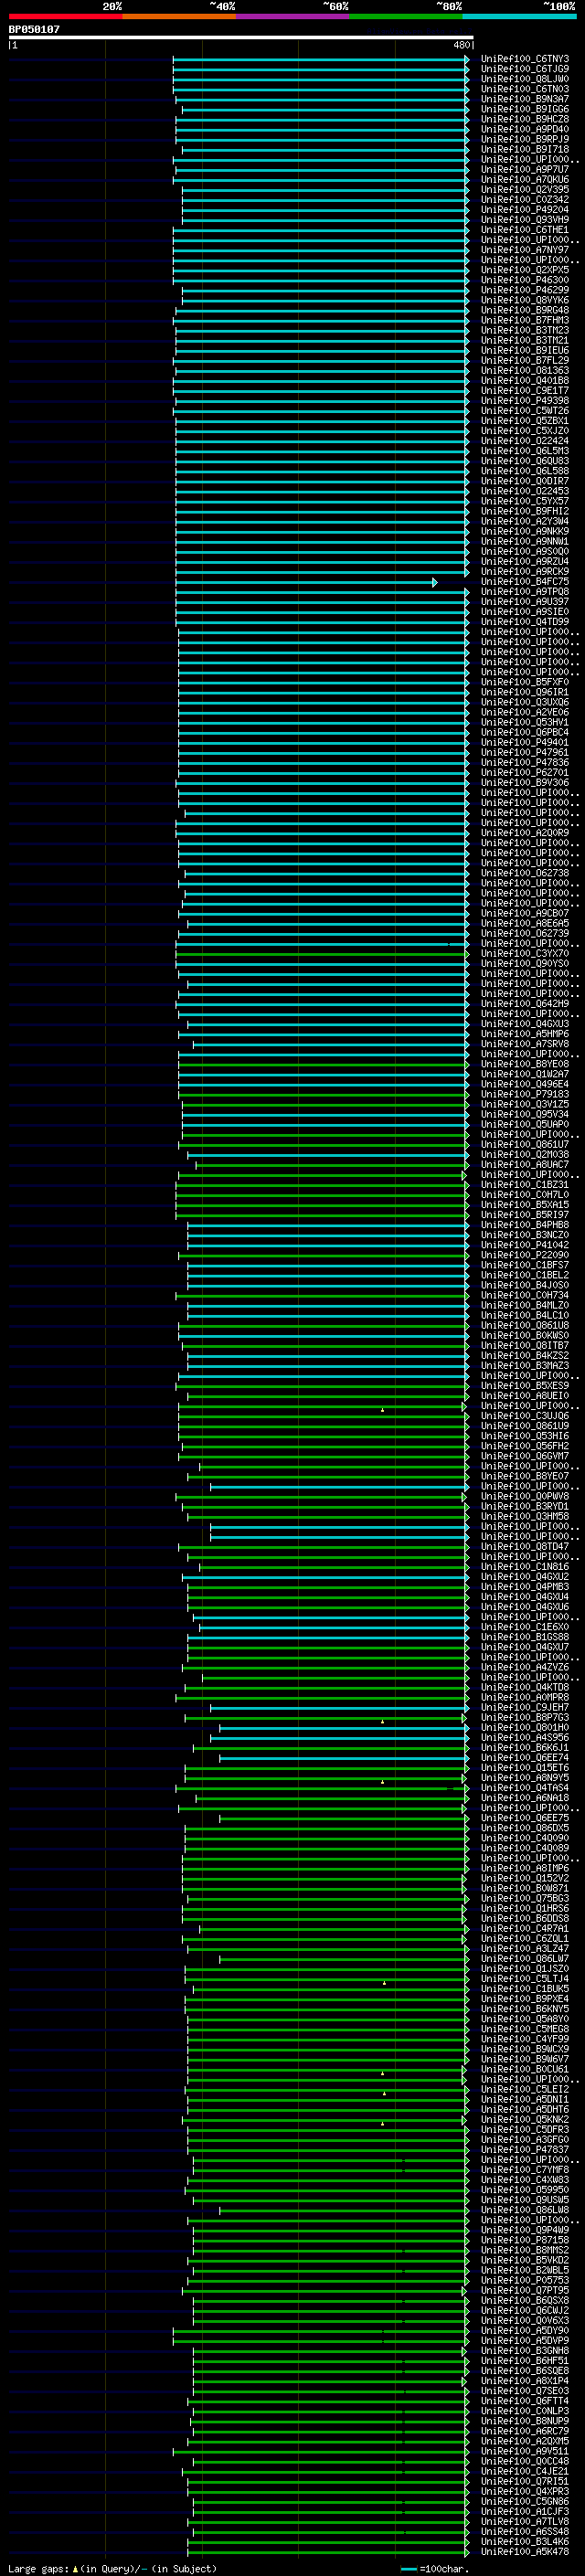Select hit label UniRef100_B4PHB8
The image size is (585, 2576).
(x=524, y=1225)
